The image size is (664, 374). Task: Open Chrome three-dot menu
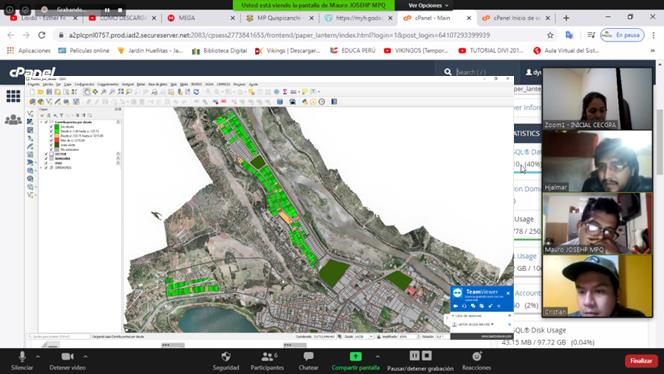pos(653,35)
